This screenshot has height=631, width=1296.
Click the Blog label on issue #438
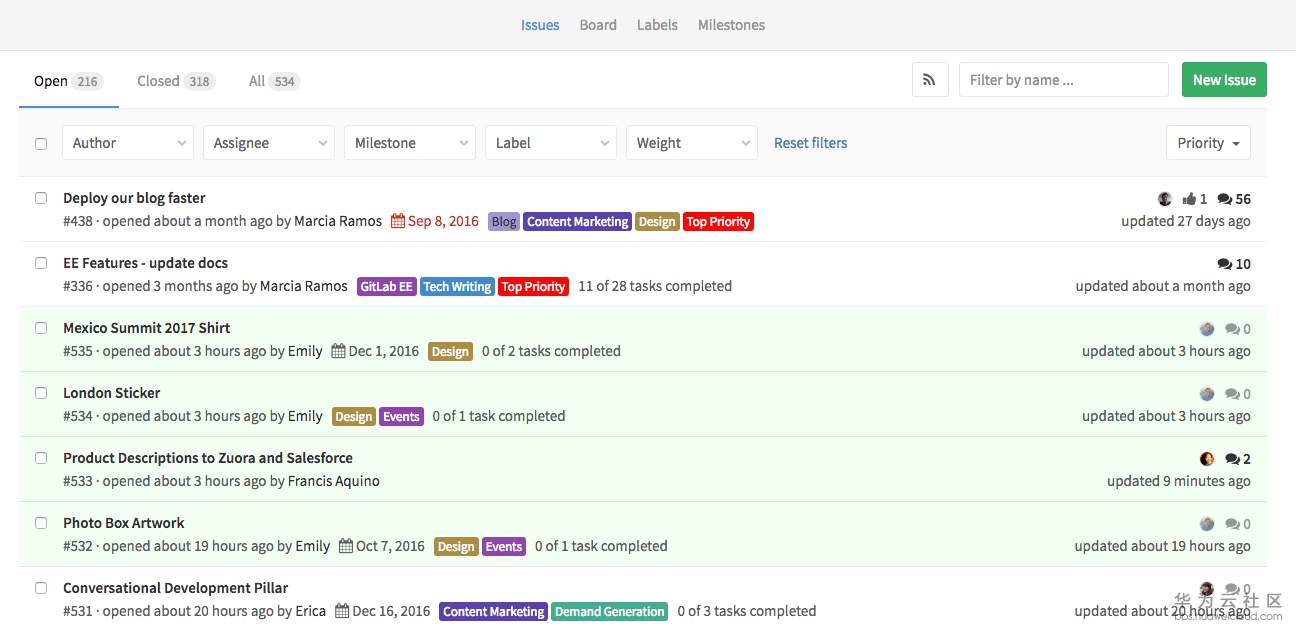click(504, 222)
